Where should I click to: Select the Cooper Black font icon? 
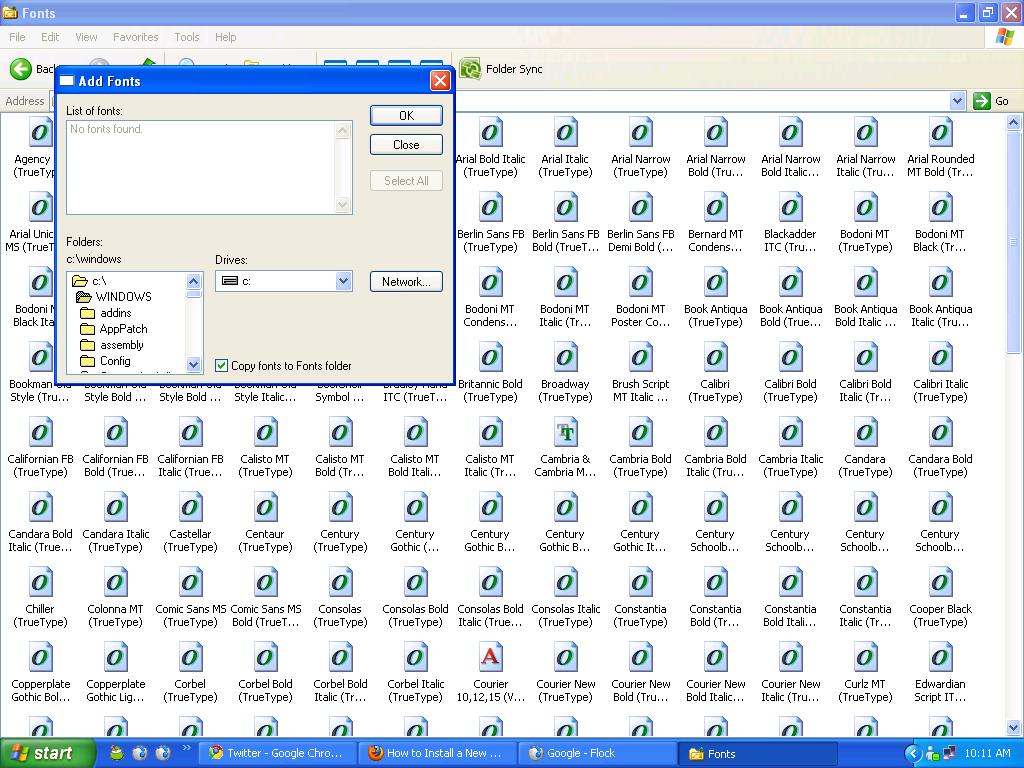(x=940, y=583)
